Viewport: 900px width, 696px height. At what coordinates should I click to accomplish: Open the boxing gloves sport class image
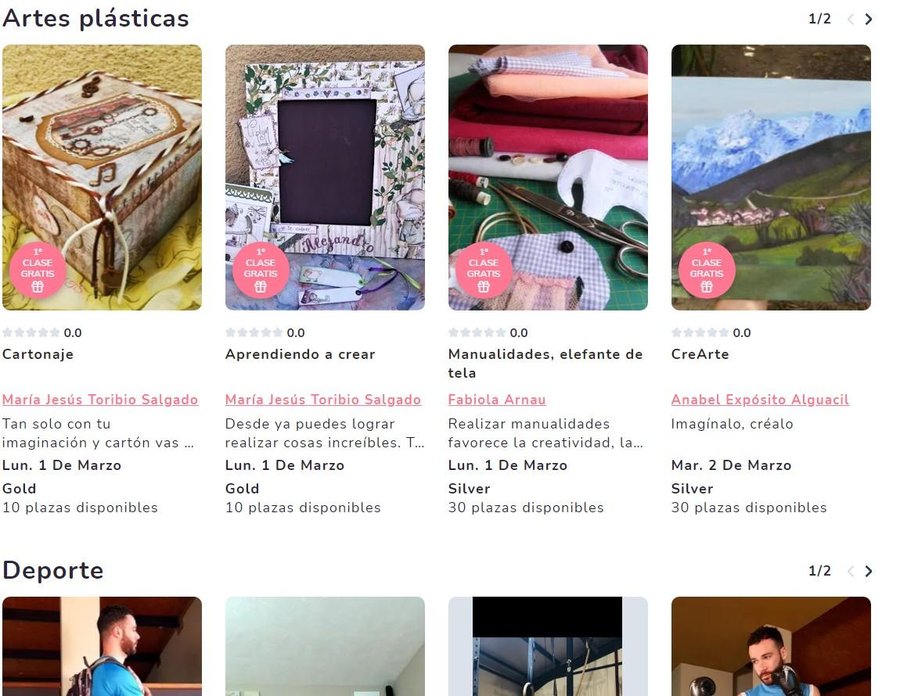pos(771,646)
